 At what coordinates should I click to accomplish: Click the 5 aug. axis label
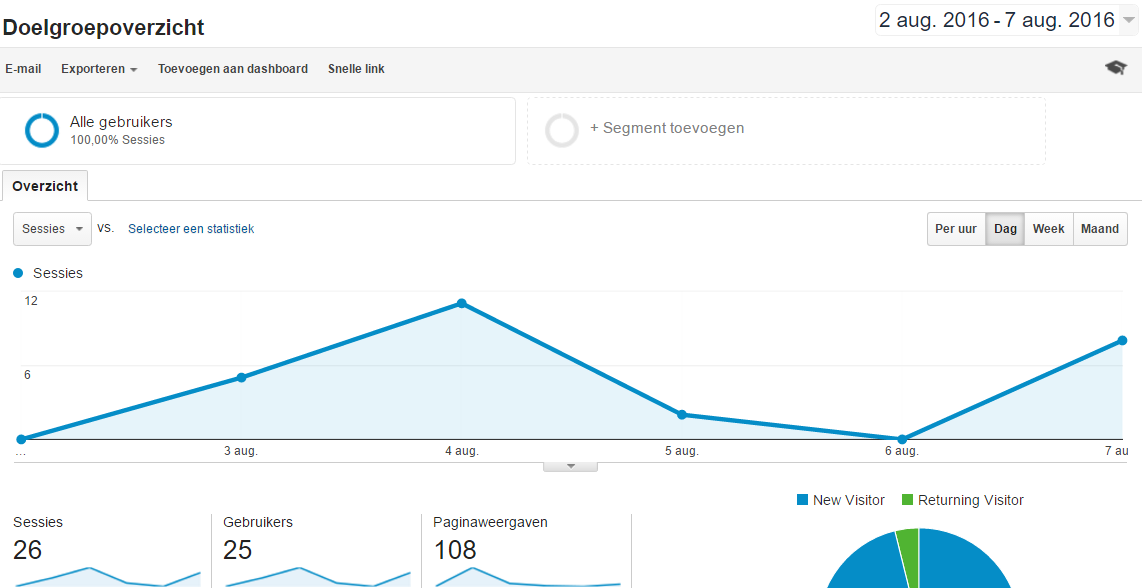682,451
